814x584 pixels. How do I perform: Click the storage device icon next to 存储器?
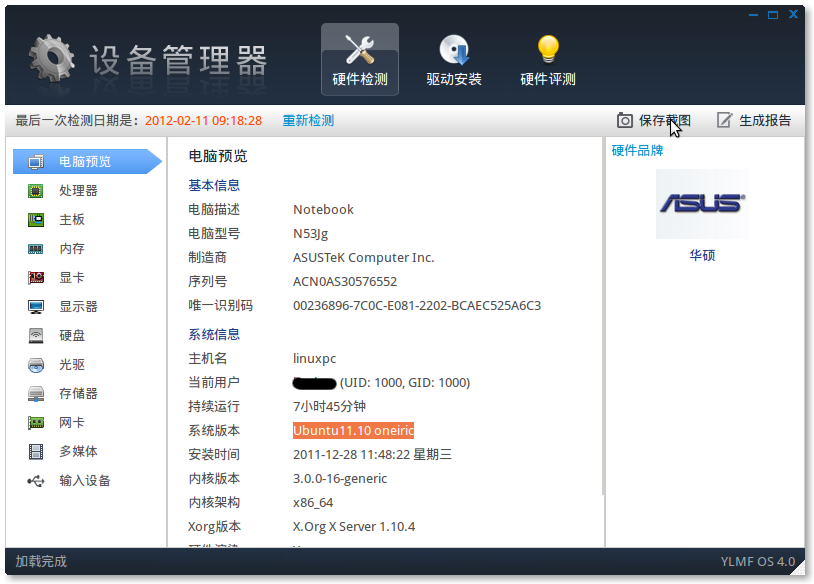click(36, 394)
